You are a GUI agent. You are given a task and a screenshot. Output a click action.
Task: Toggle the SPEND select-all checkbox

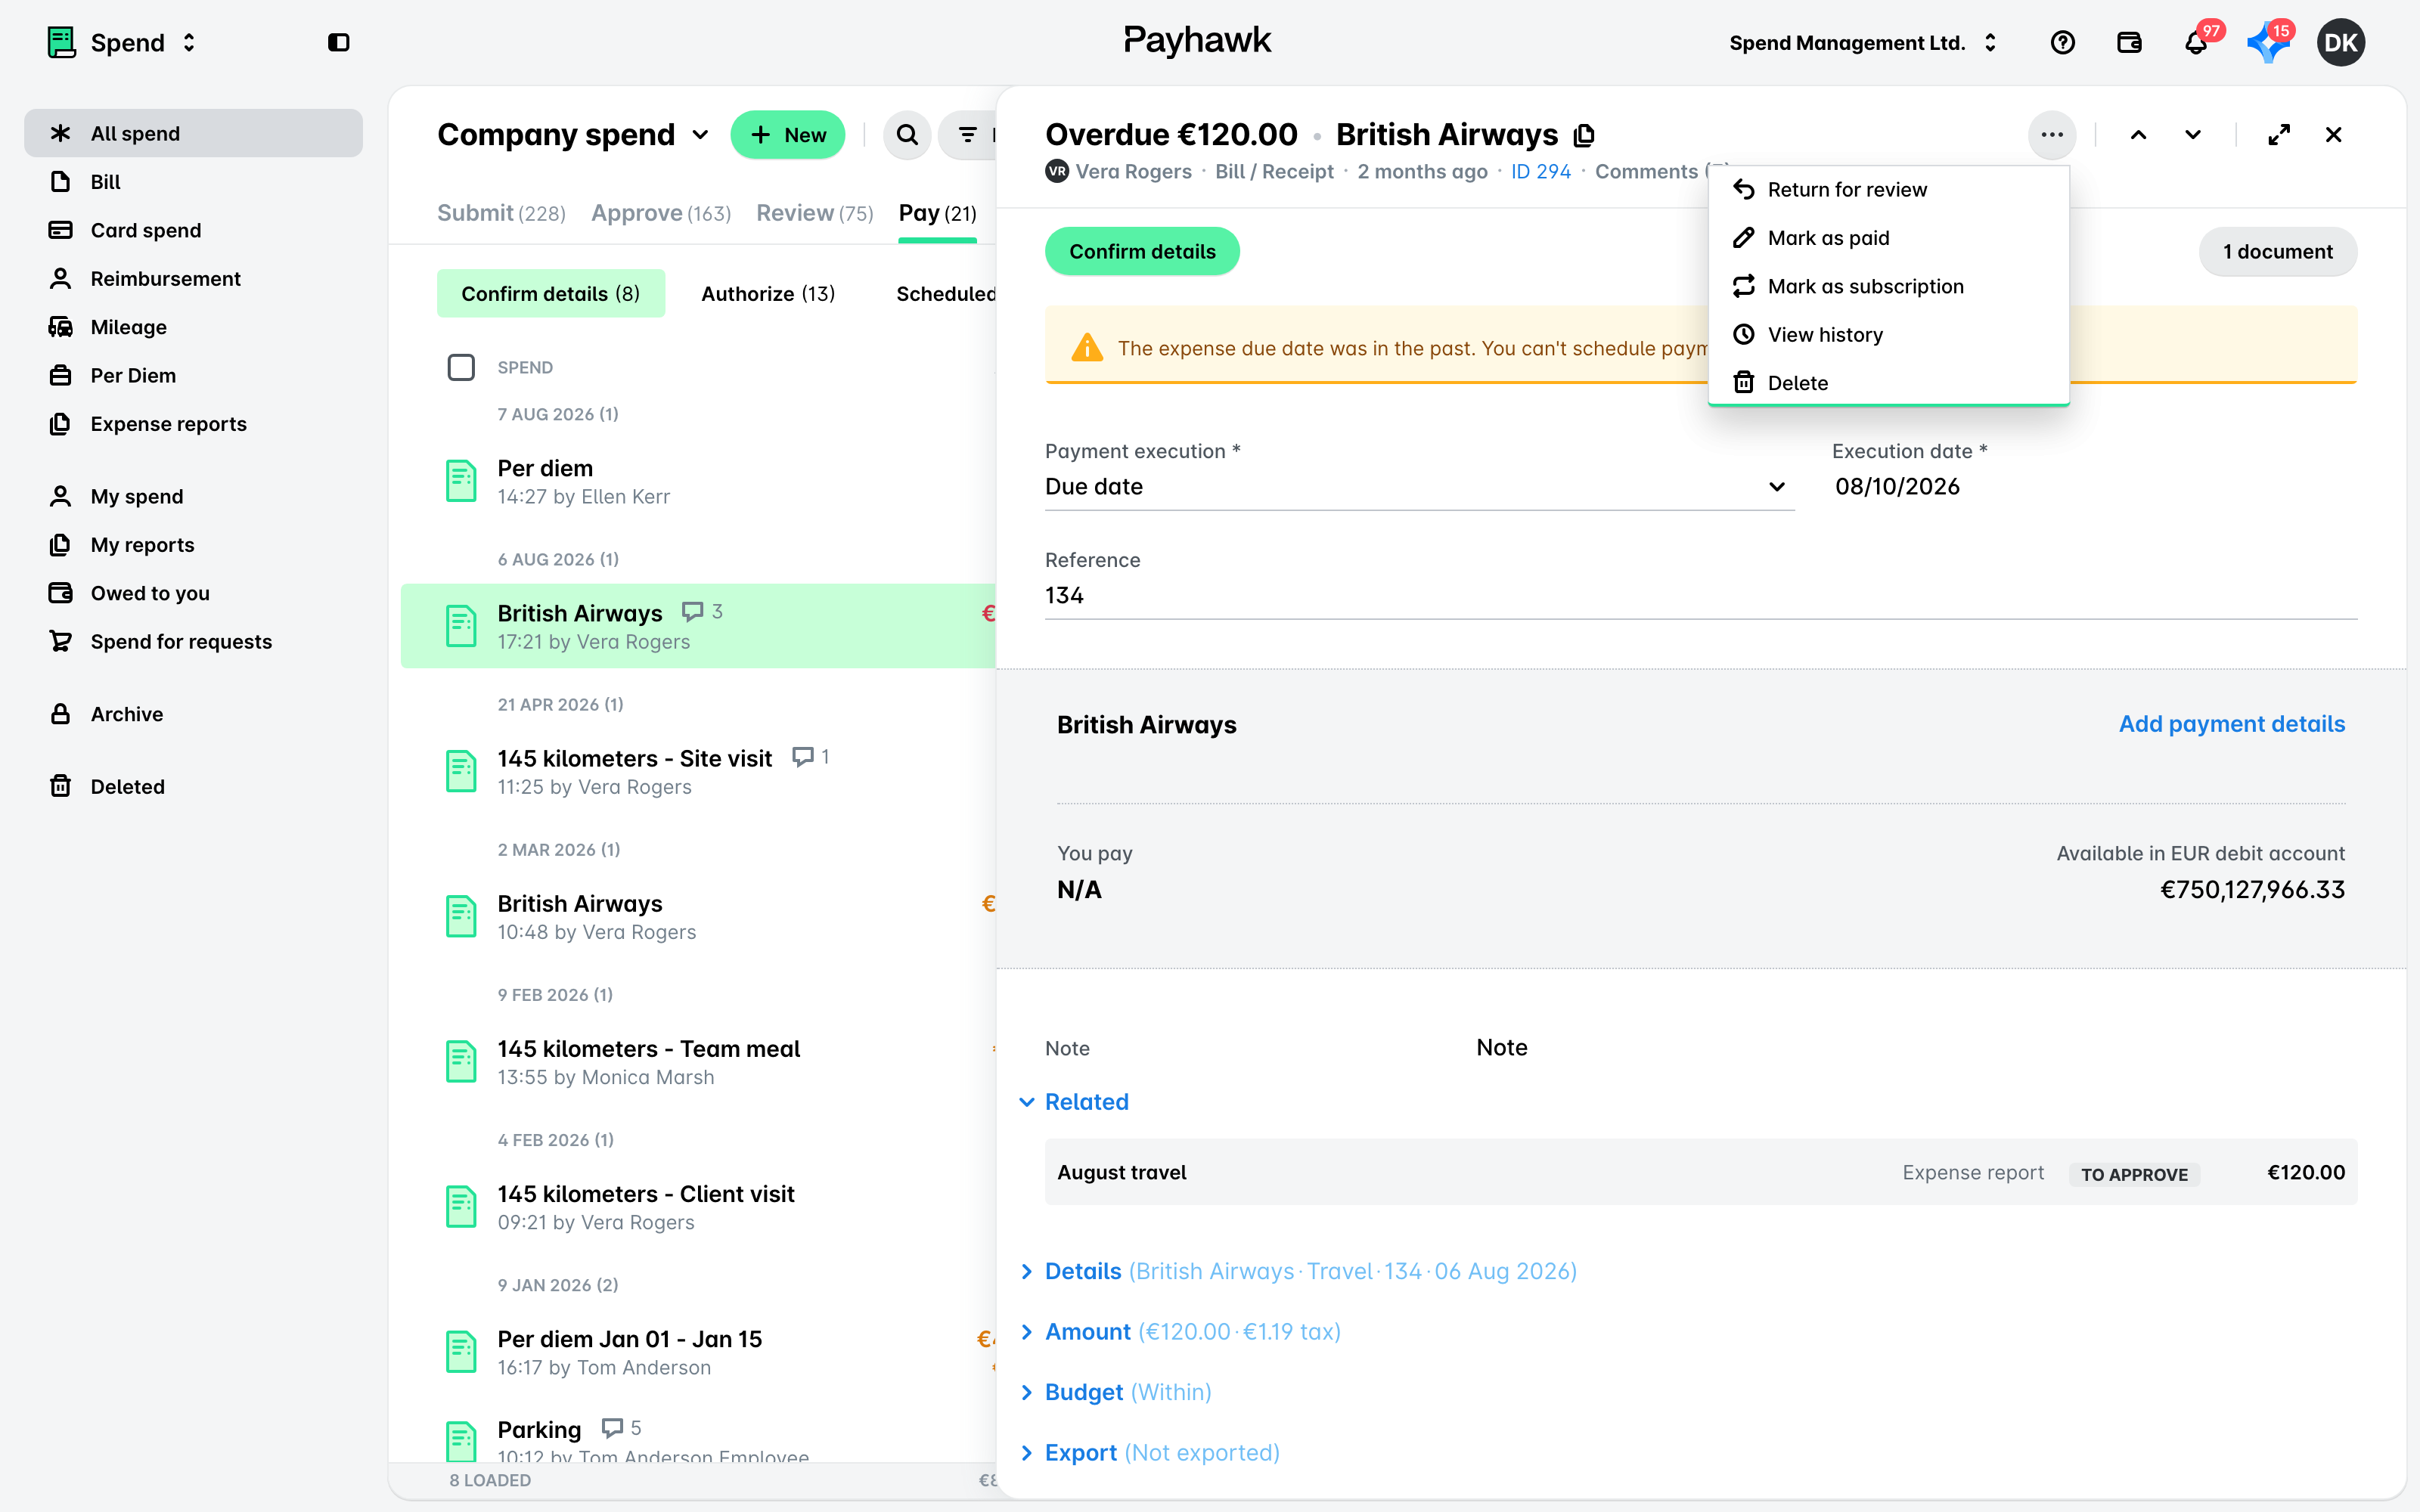(461, 367)
